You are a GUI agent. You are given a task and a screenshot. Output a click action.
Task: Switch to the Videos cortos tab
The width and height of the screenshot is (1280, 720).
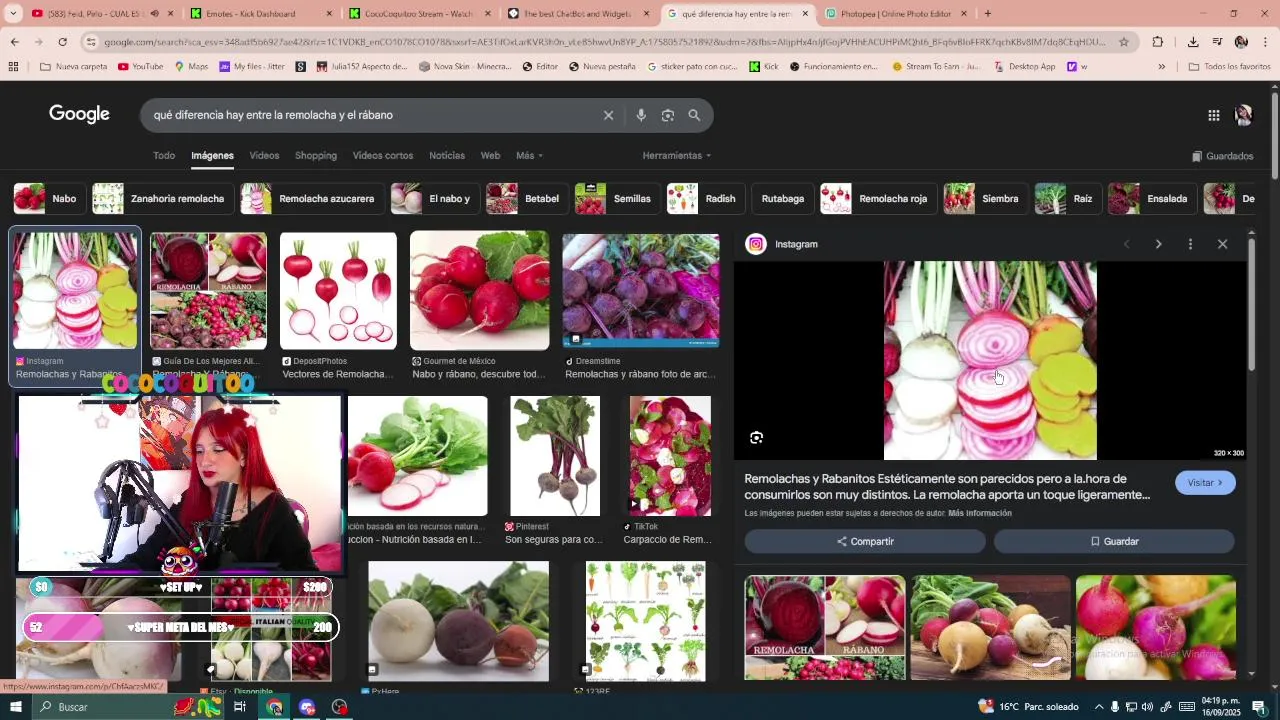click(x=382, y=156)
